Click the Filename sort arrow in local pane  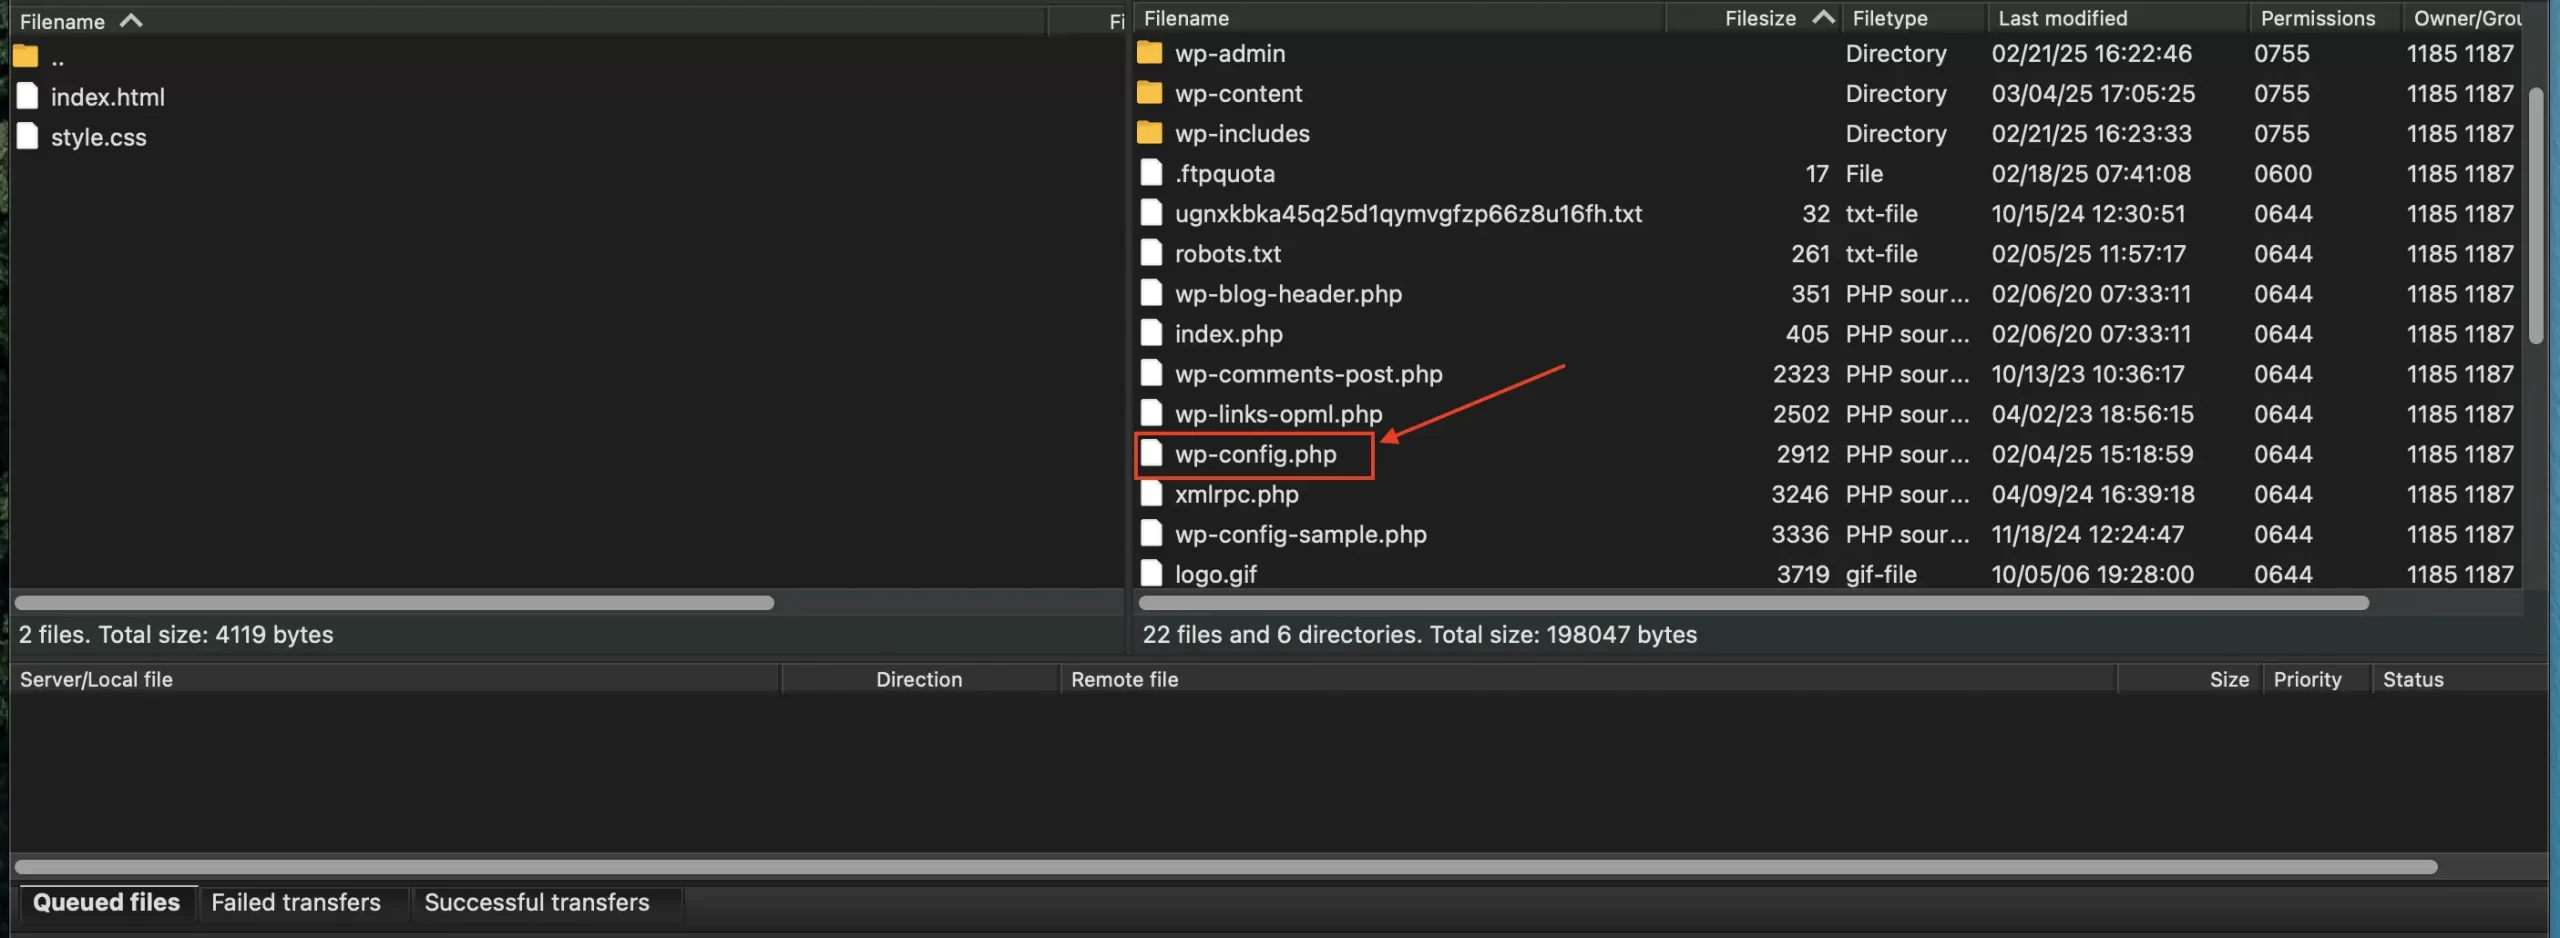(x=130, y=20)
